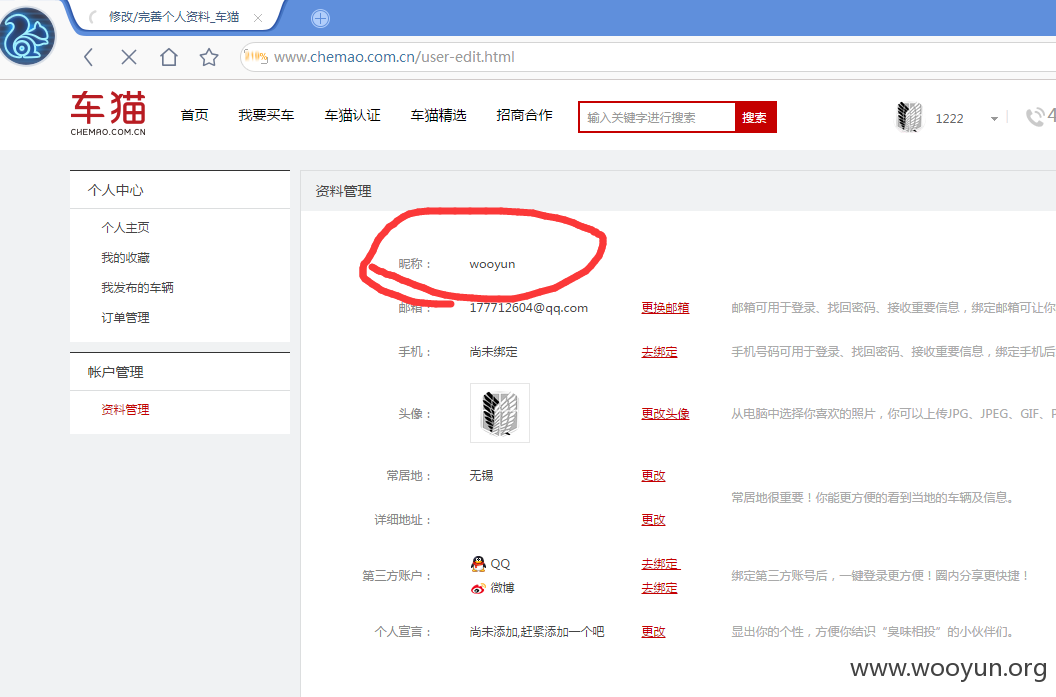This screenshot has height=697, width=1056.
Task: Click the 个人中心 sidebar heading
Action: (x=115, y=190)
